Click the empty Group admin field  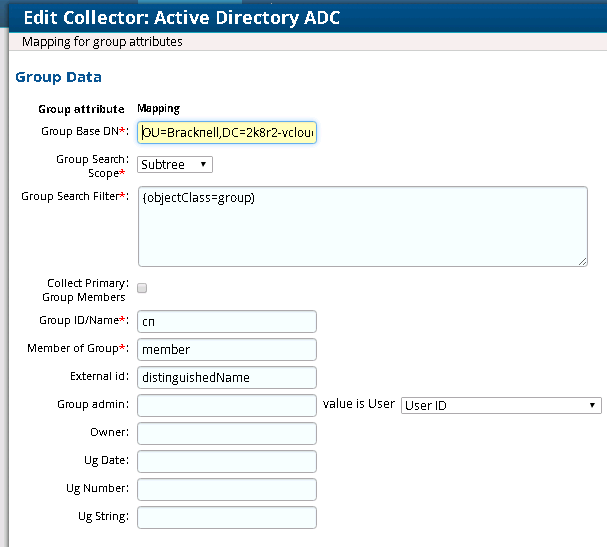[227, 405]
